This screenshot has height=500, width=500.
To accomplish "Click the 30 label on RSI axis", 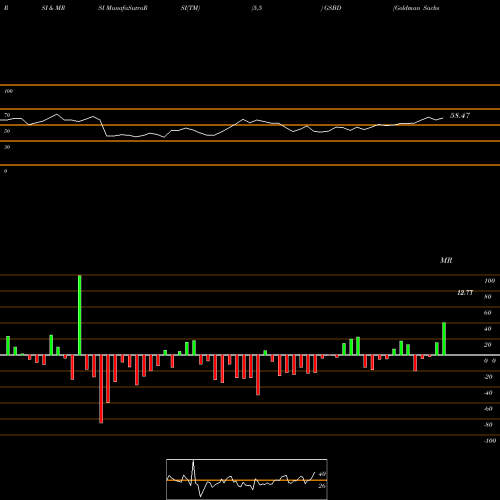I will click(7, 147).
